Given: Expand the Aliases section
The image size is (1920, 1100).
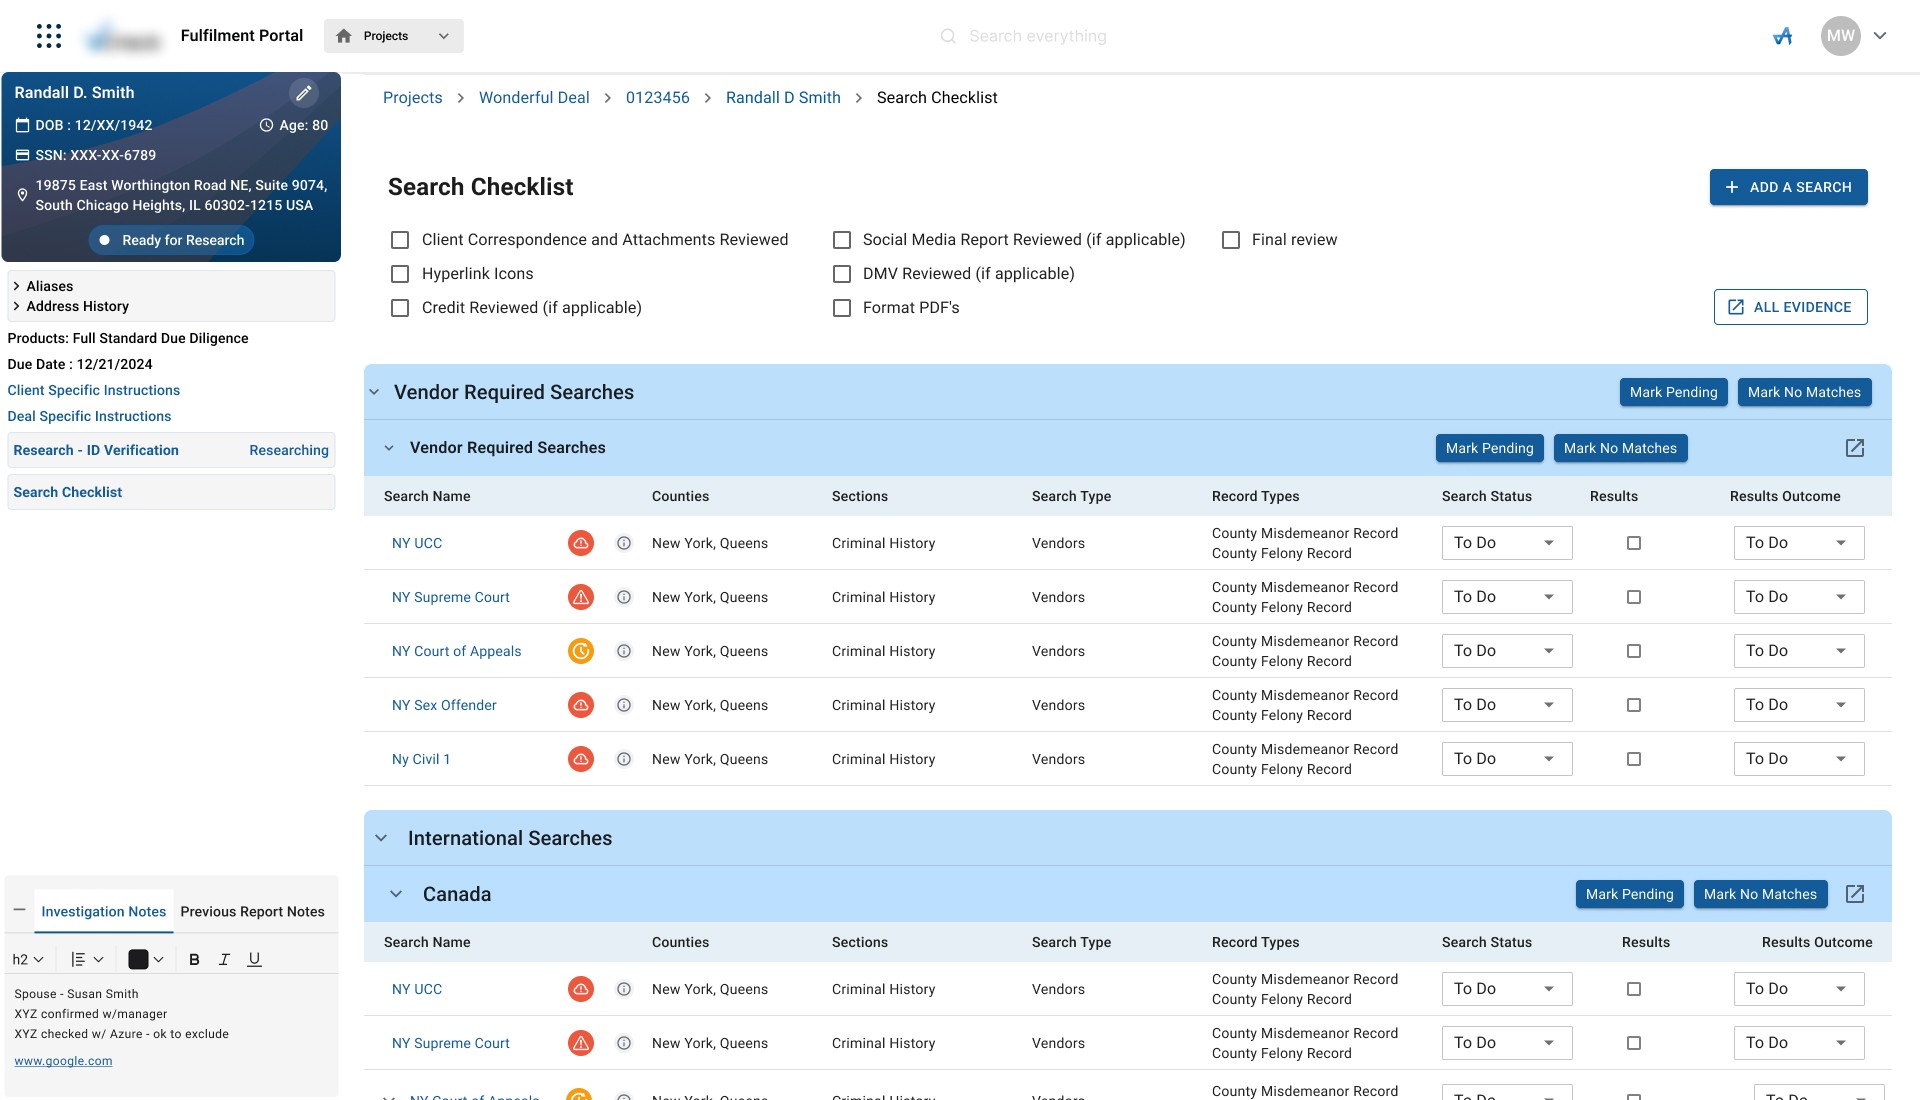Looking at the screenshot, I should (x=49, y=286).
